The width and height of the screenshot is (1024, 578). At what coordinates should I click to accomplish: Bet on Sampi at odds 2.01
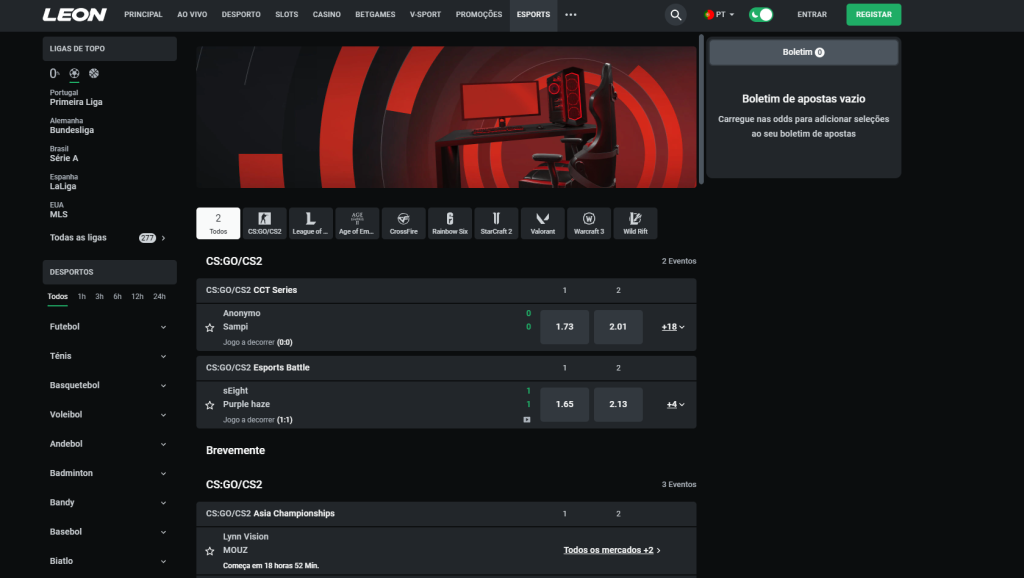[618, 327]
